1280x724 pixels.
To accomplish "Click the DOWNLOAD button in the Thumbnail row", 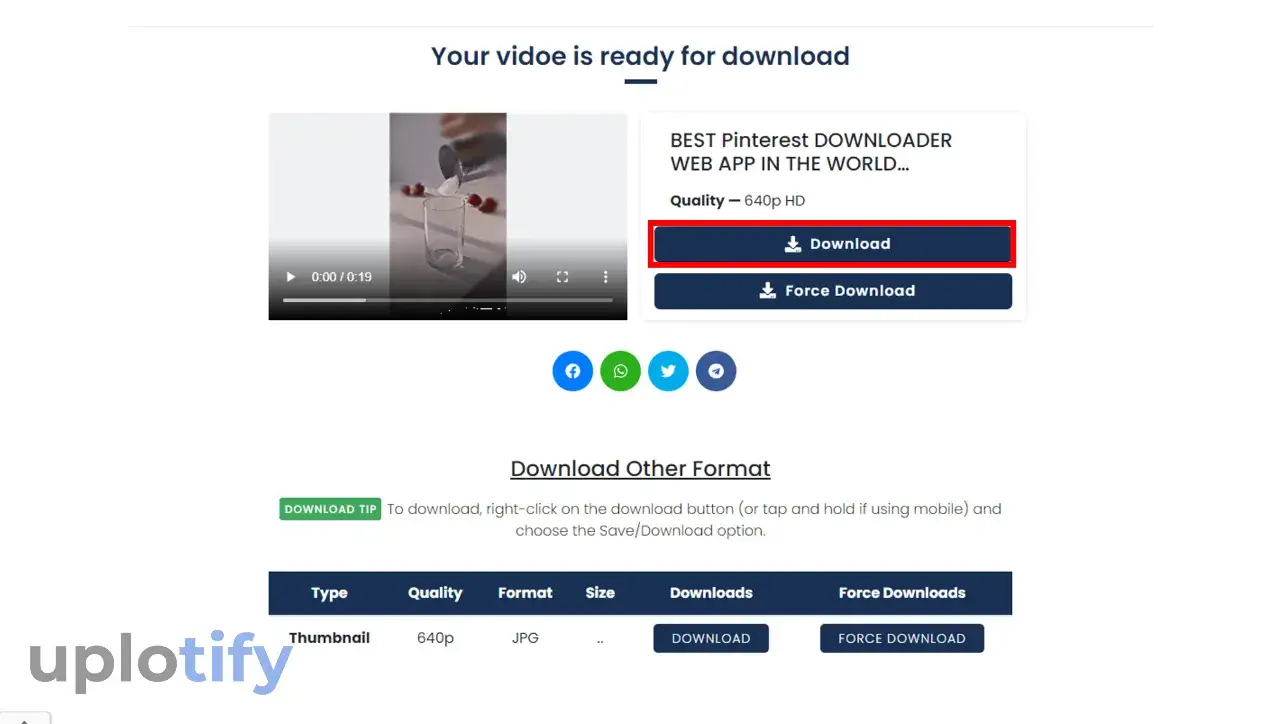I will (x=711, y=638).
